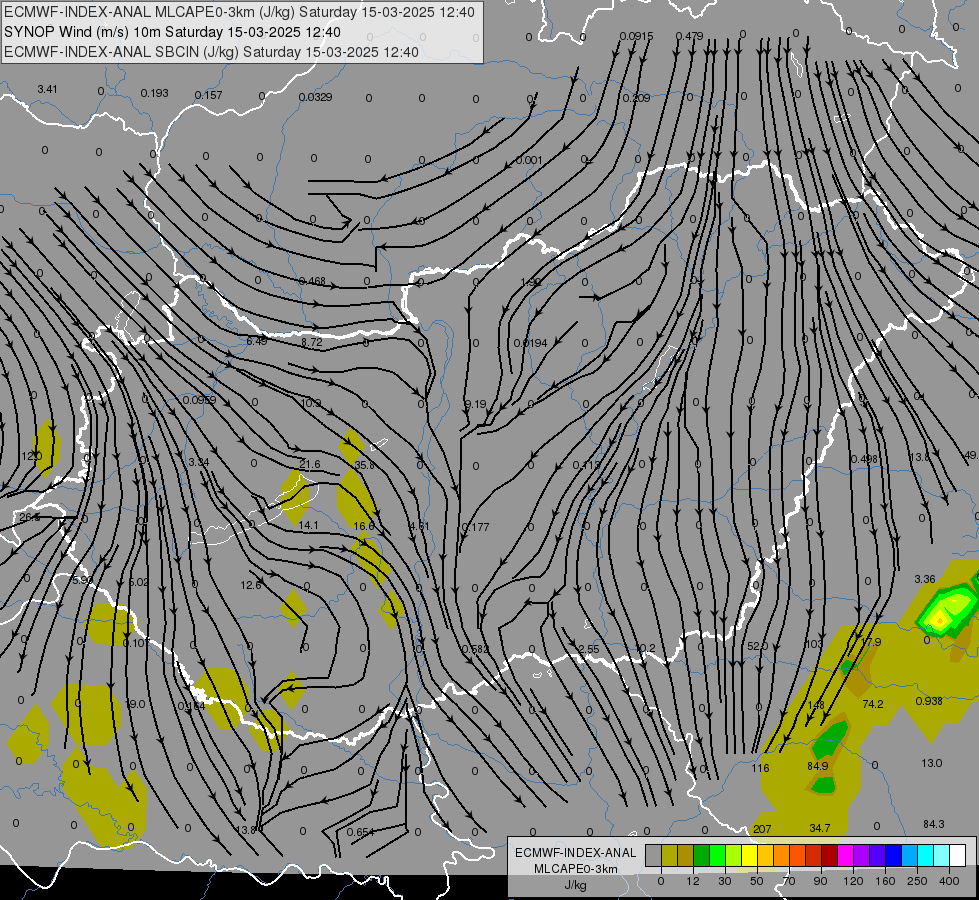Click the map value '35.8'
The width and height of the screenshot is (979, 900).
tap(364, 465)
